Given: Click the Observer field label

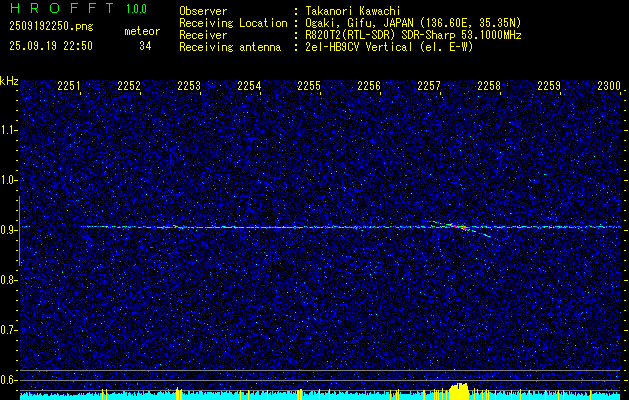Looking at the screenshot, I should 203,11.
